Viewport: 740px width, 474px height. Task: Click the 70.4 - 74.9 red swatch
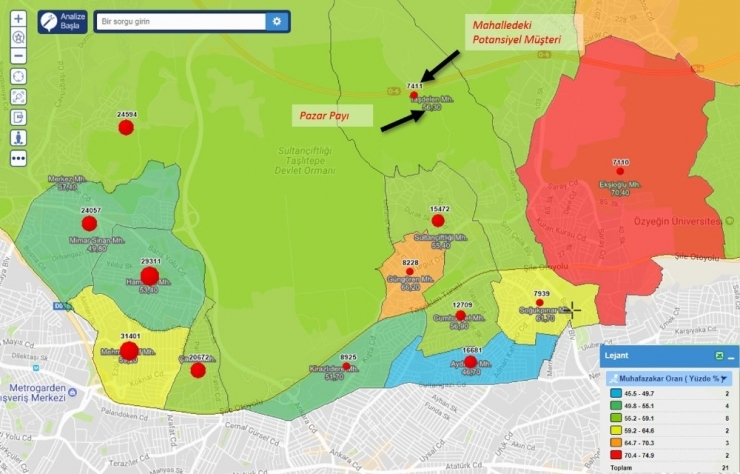[614, 453]
